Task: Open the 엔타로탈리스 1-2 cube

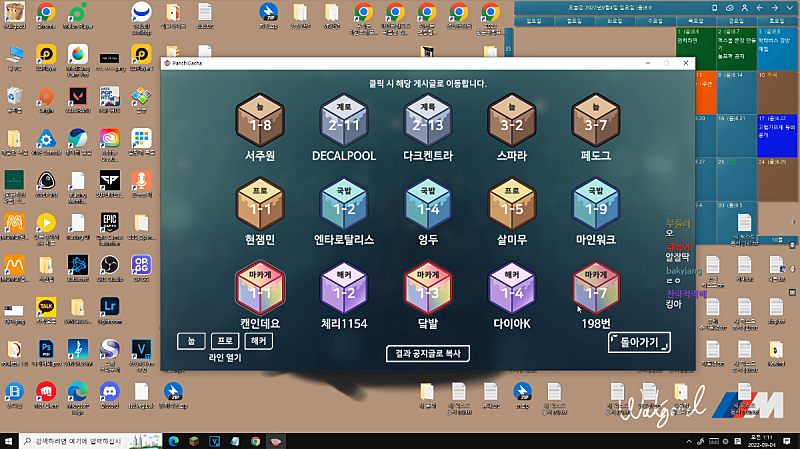Action: (x=343, y=208)
